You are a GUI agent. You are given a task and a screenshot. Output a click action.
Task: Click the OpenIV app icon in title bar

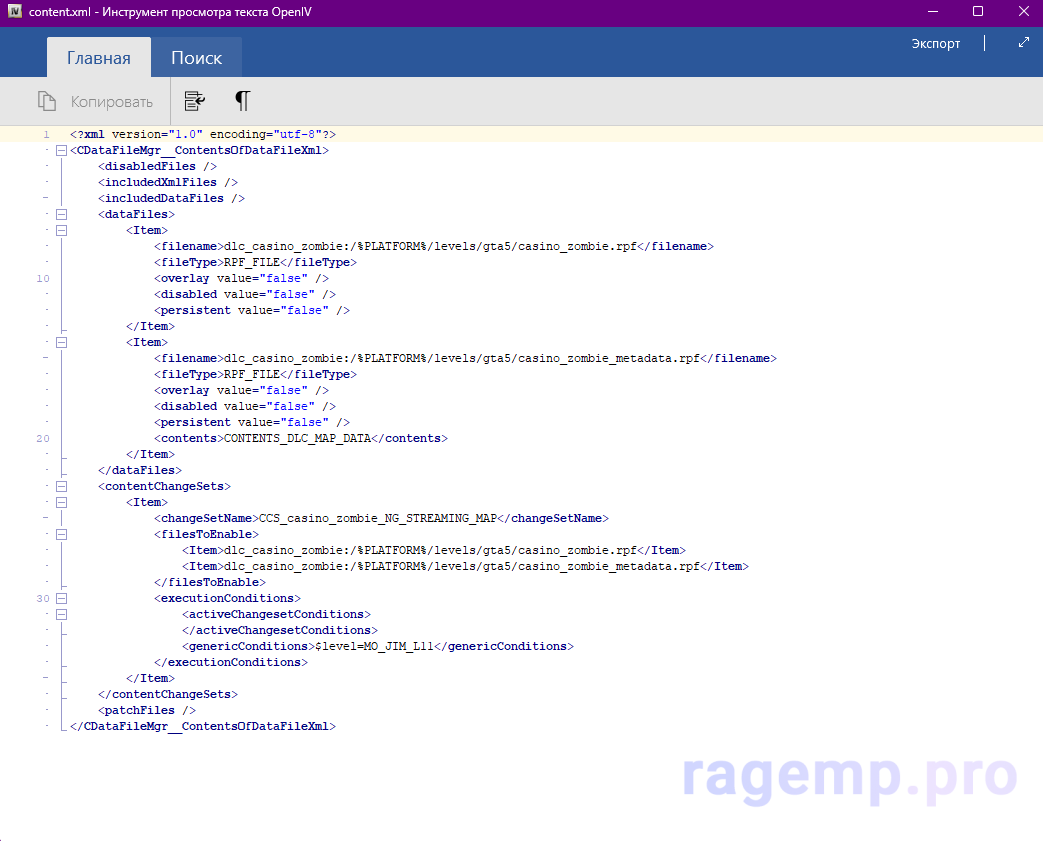pos(15,11)
